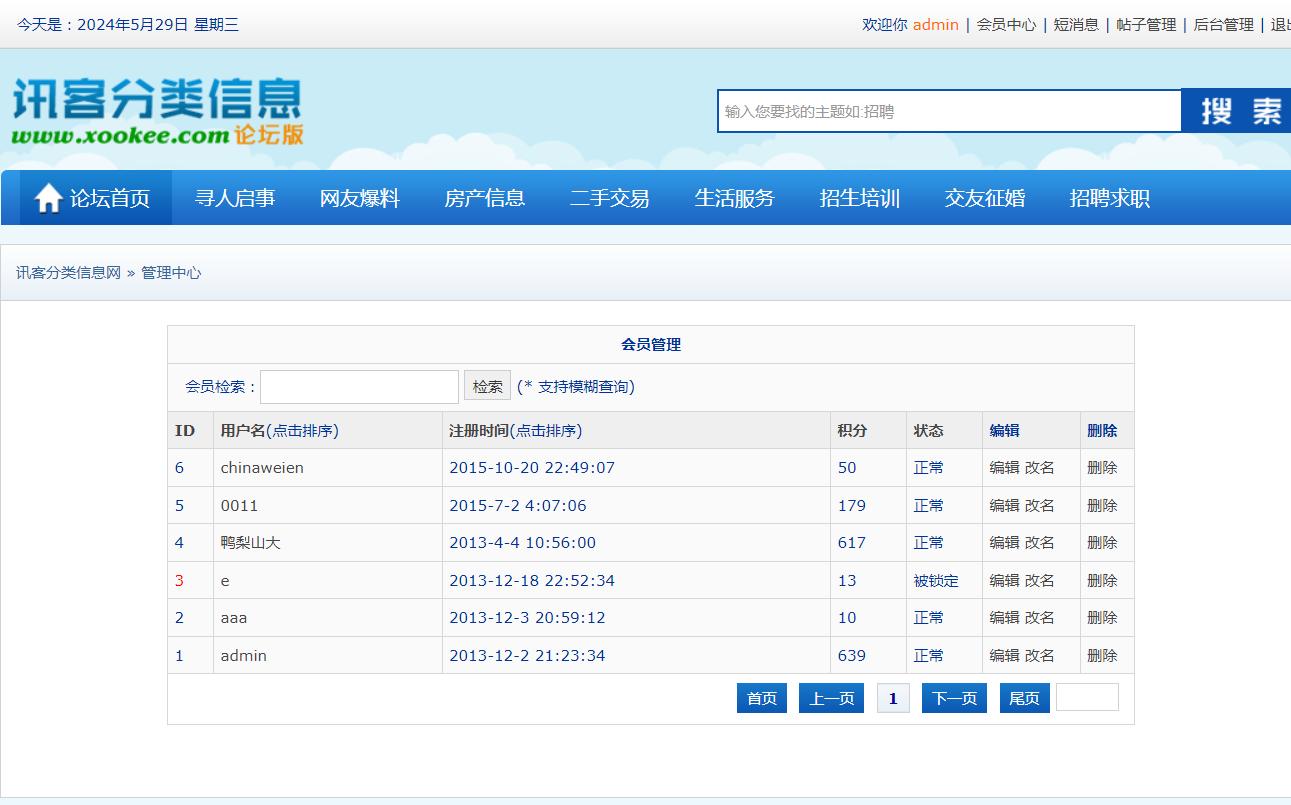Click the 下一页 pagination button
Viewport: 1291px width, 805px height.
(955, 698)
